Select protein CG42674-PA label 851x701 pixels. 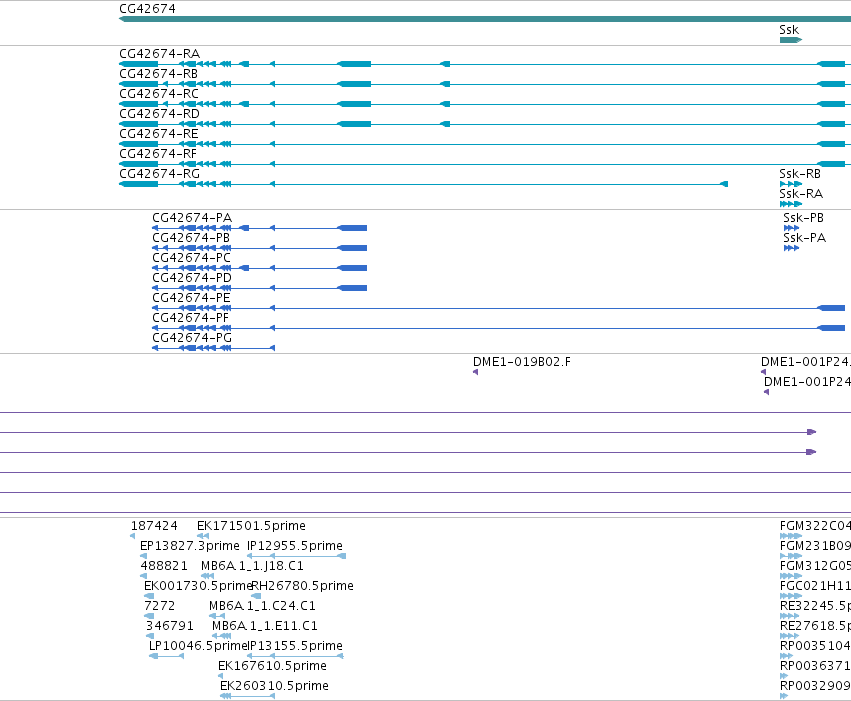192,218
